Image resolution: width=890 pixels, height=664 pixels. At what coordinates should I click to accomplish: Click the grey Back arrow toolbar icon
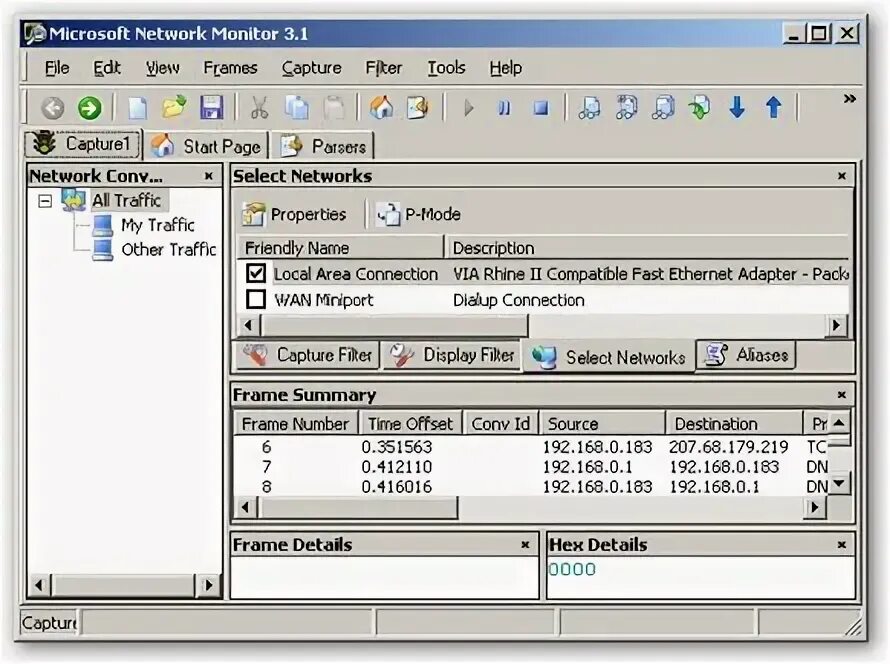pyautogui.click(x=53, y=108)
